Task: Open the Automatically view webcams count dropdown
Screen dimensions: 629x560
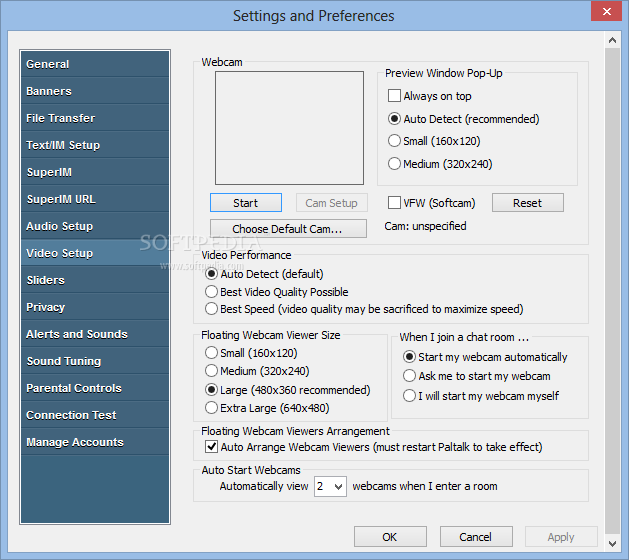Action: (330, 486)
